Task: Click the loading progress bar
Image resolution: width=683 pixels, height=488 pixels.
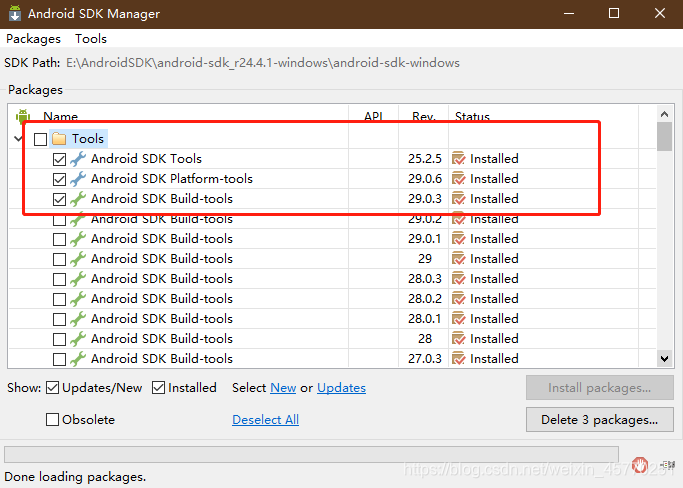Action: tap(311, 454)
